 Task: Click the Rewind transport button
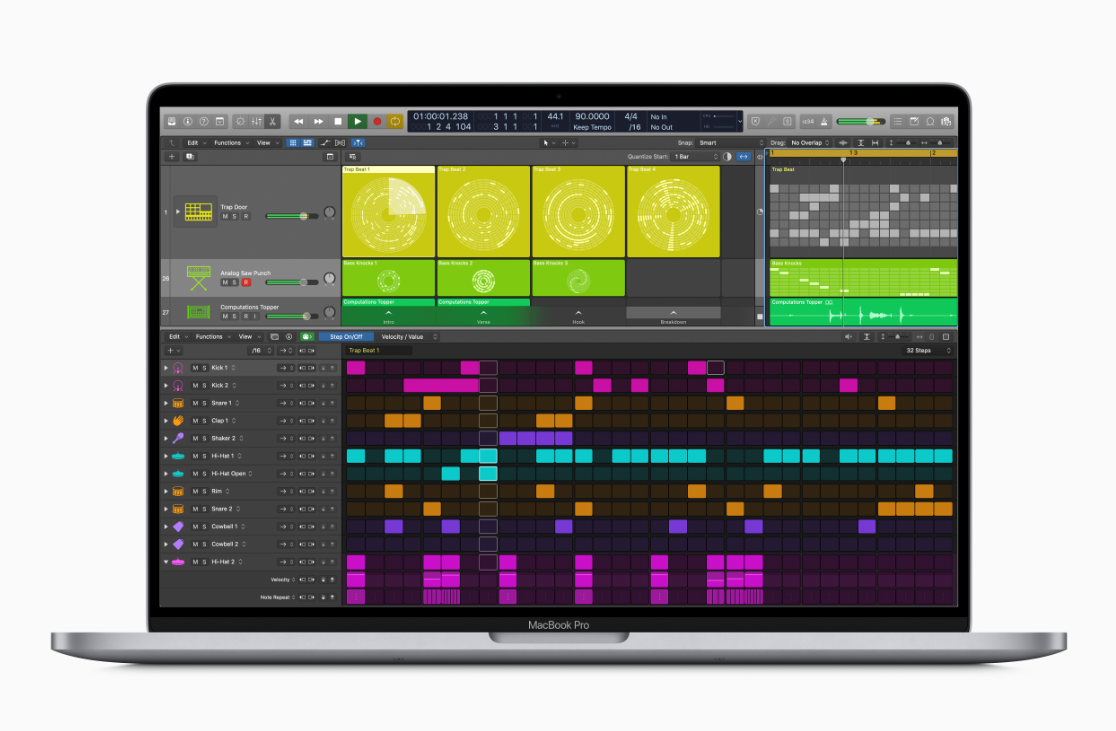click(299, 122)
